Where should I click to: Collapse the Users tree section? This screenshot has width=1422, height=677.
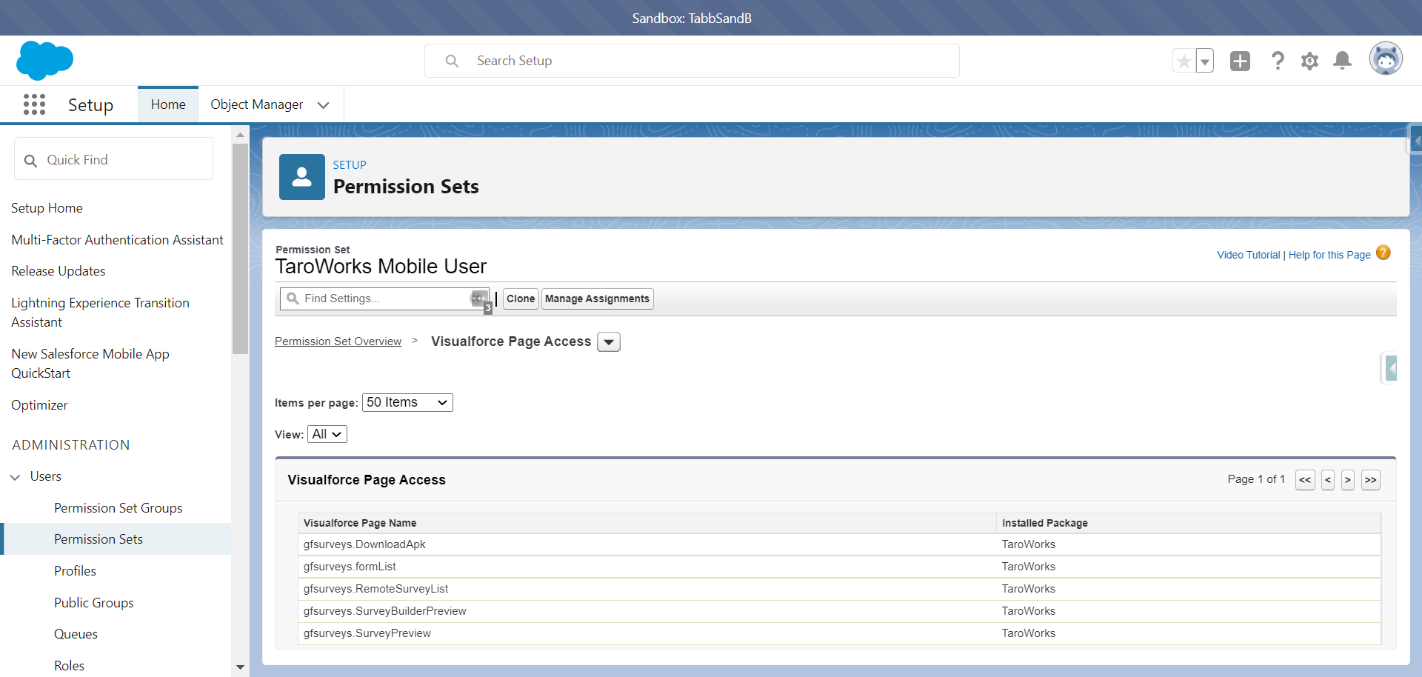tap(16, 477)
